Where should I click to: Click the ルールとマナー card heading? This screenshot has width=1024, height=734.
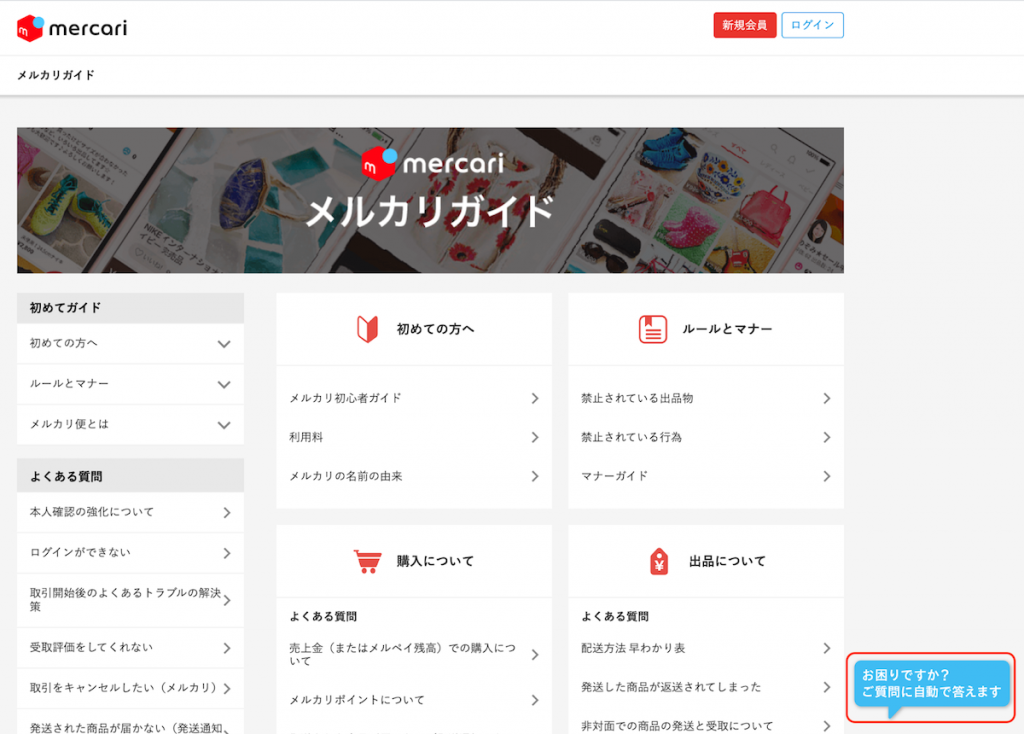click(728, 329)
